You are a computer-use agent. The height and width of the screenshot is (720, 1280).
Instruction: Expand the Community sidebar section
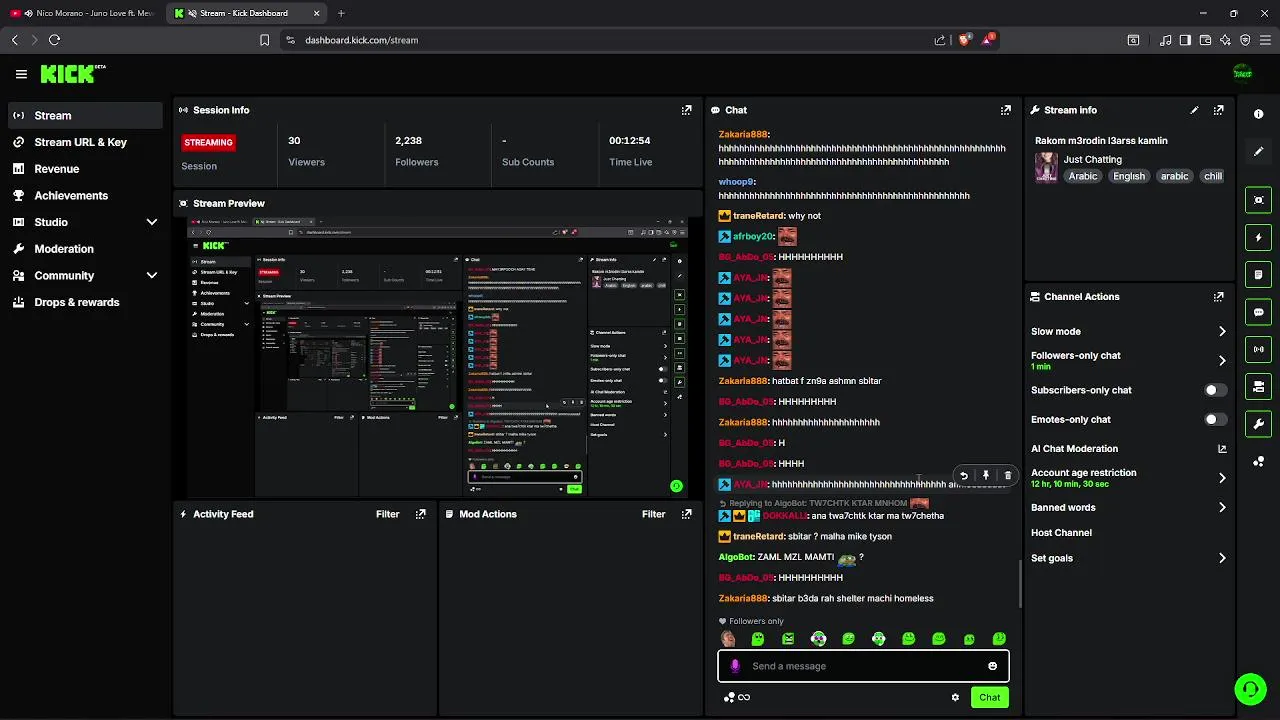coord(152,276)
